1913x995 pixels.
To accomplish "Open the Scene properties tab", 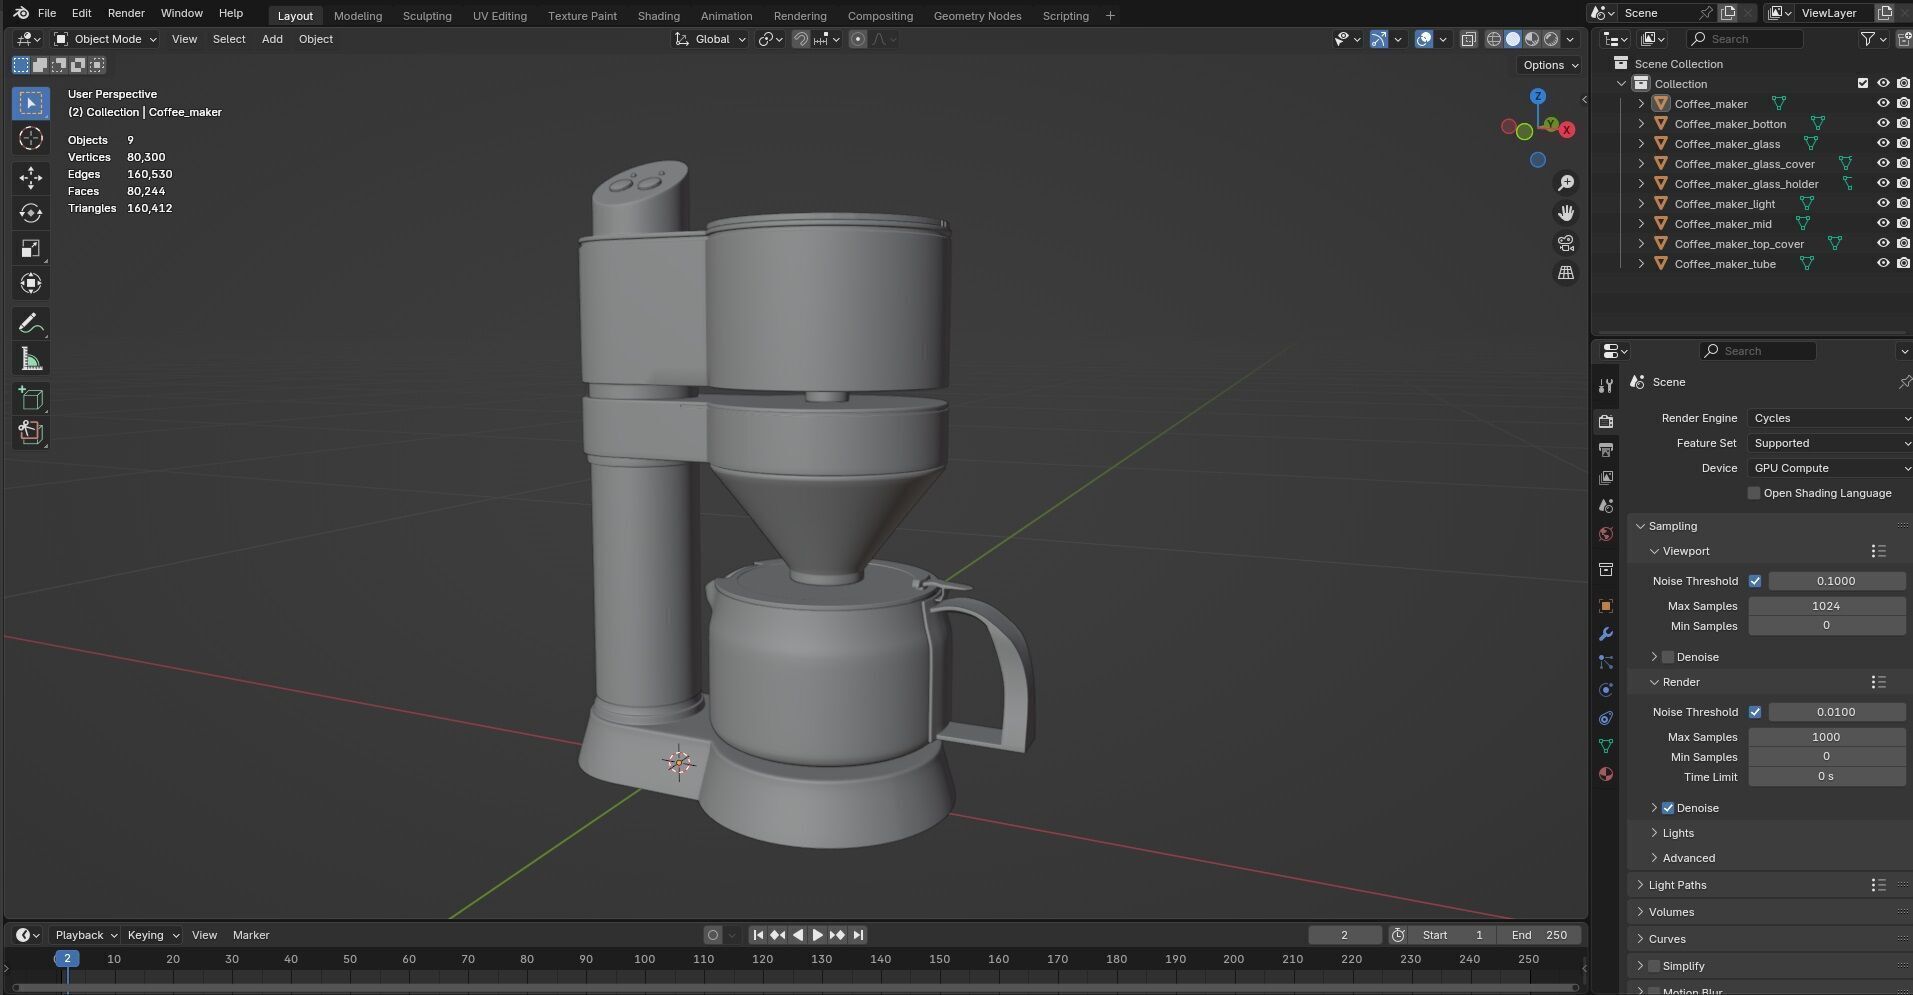I will coord(1606,506).
